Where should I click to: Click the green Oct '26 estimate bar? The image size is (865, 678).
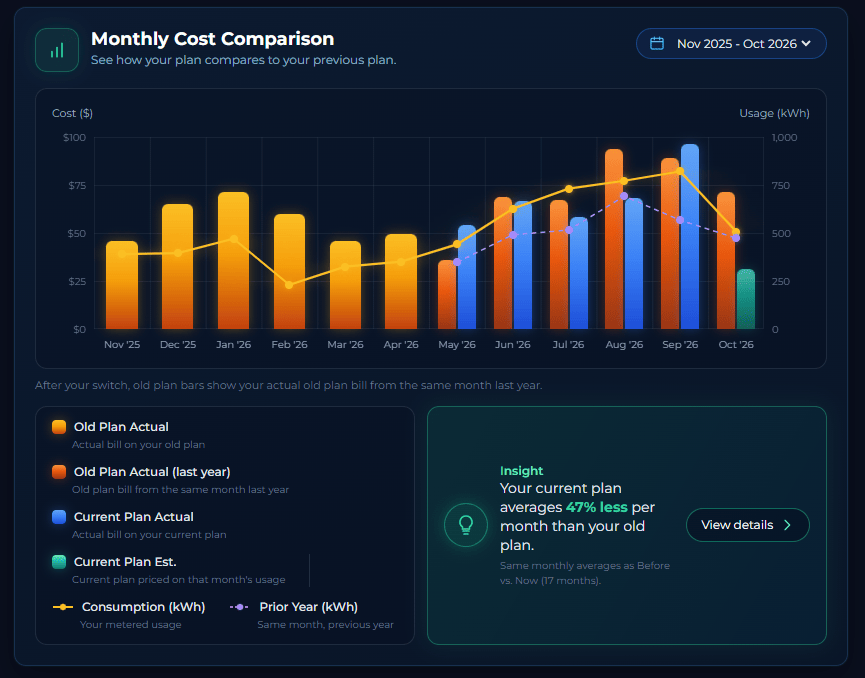click(x=746, y=300)
